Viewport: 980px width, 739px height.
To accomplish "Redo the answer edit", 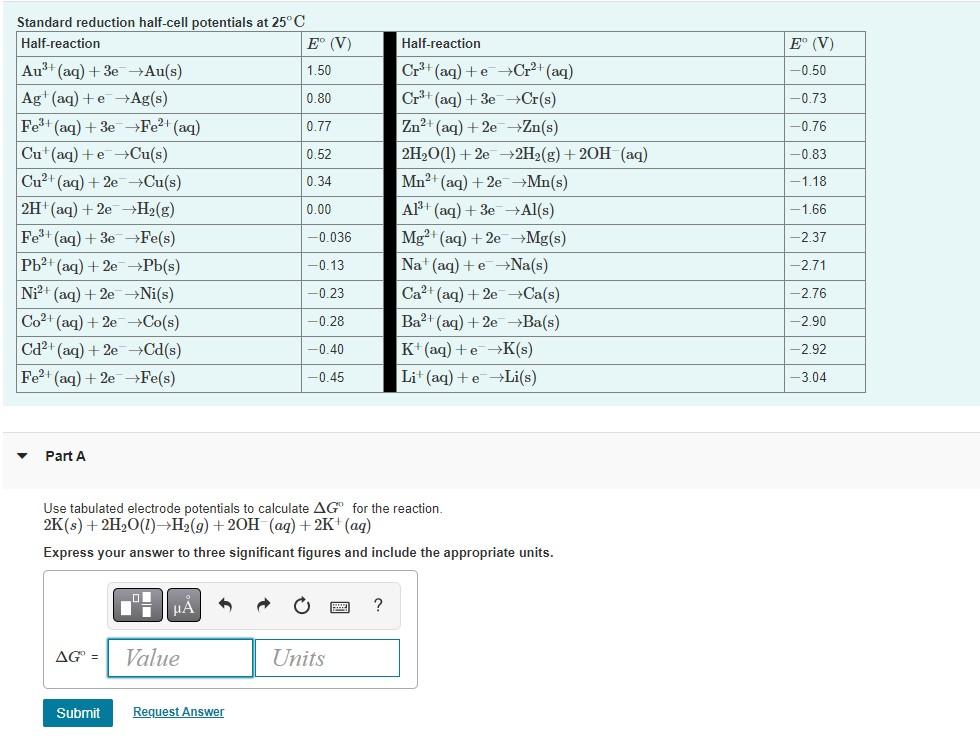I will (x=262, y=604).
